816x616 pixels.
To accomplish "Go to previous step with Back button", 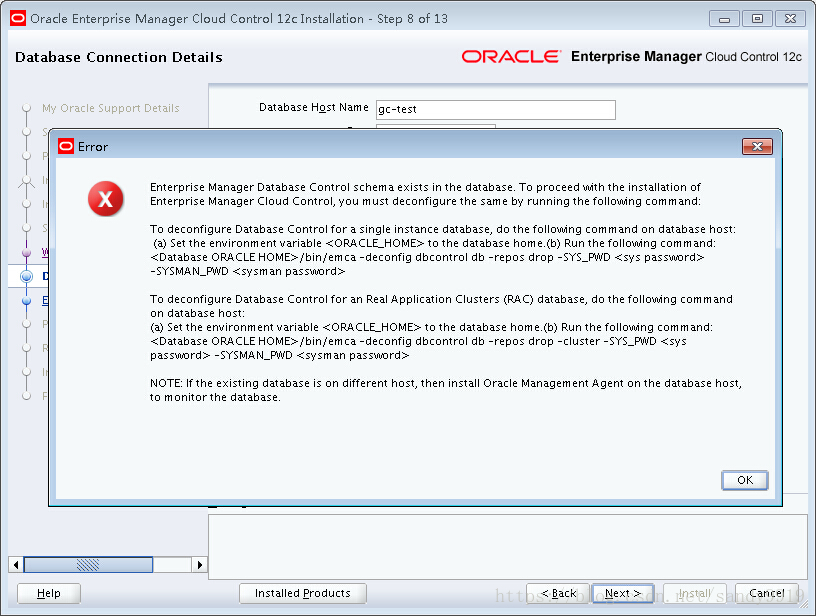I will (x=558, y=593).
